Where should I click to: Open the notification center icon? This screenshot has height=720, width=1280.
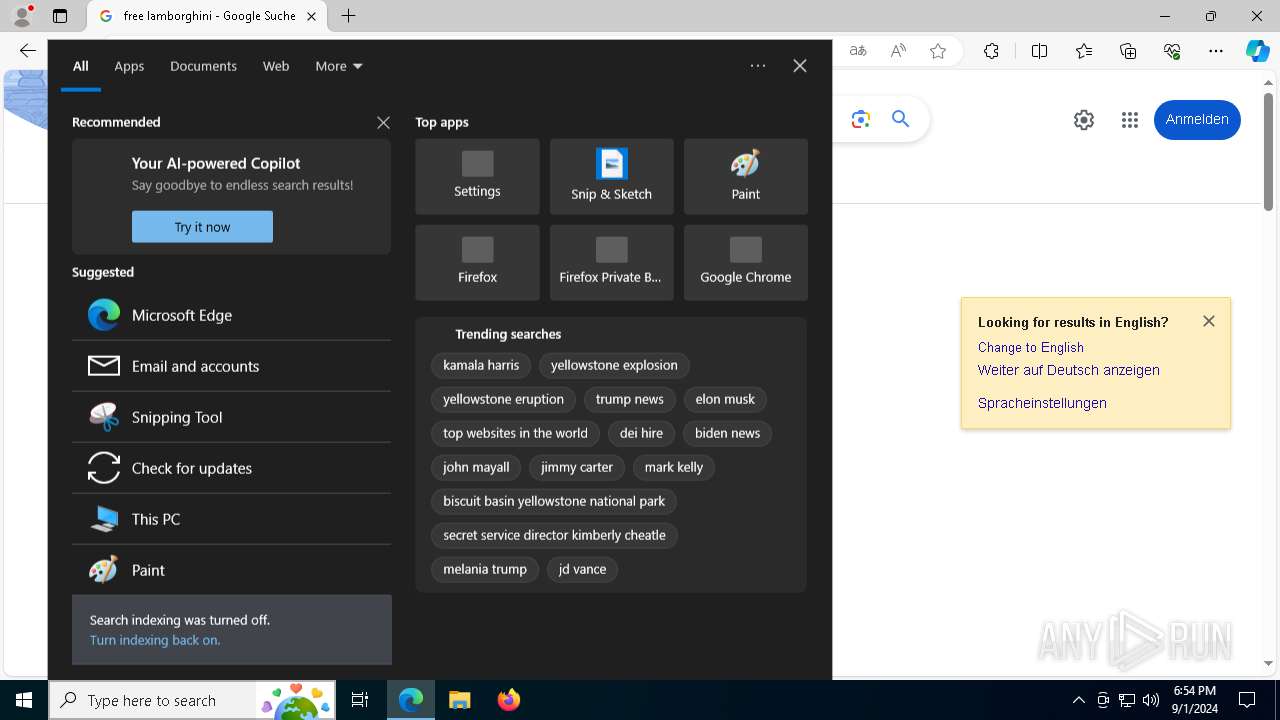1247,700
